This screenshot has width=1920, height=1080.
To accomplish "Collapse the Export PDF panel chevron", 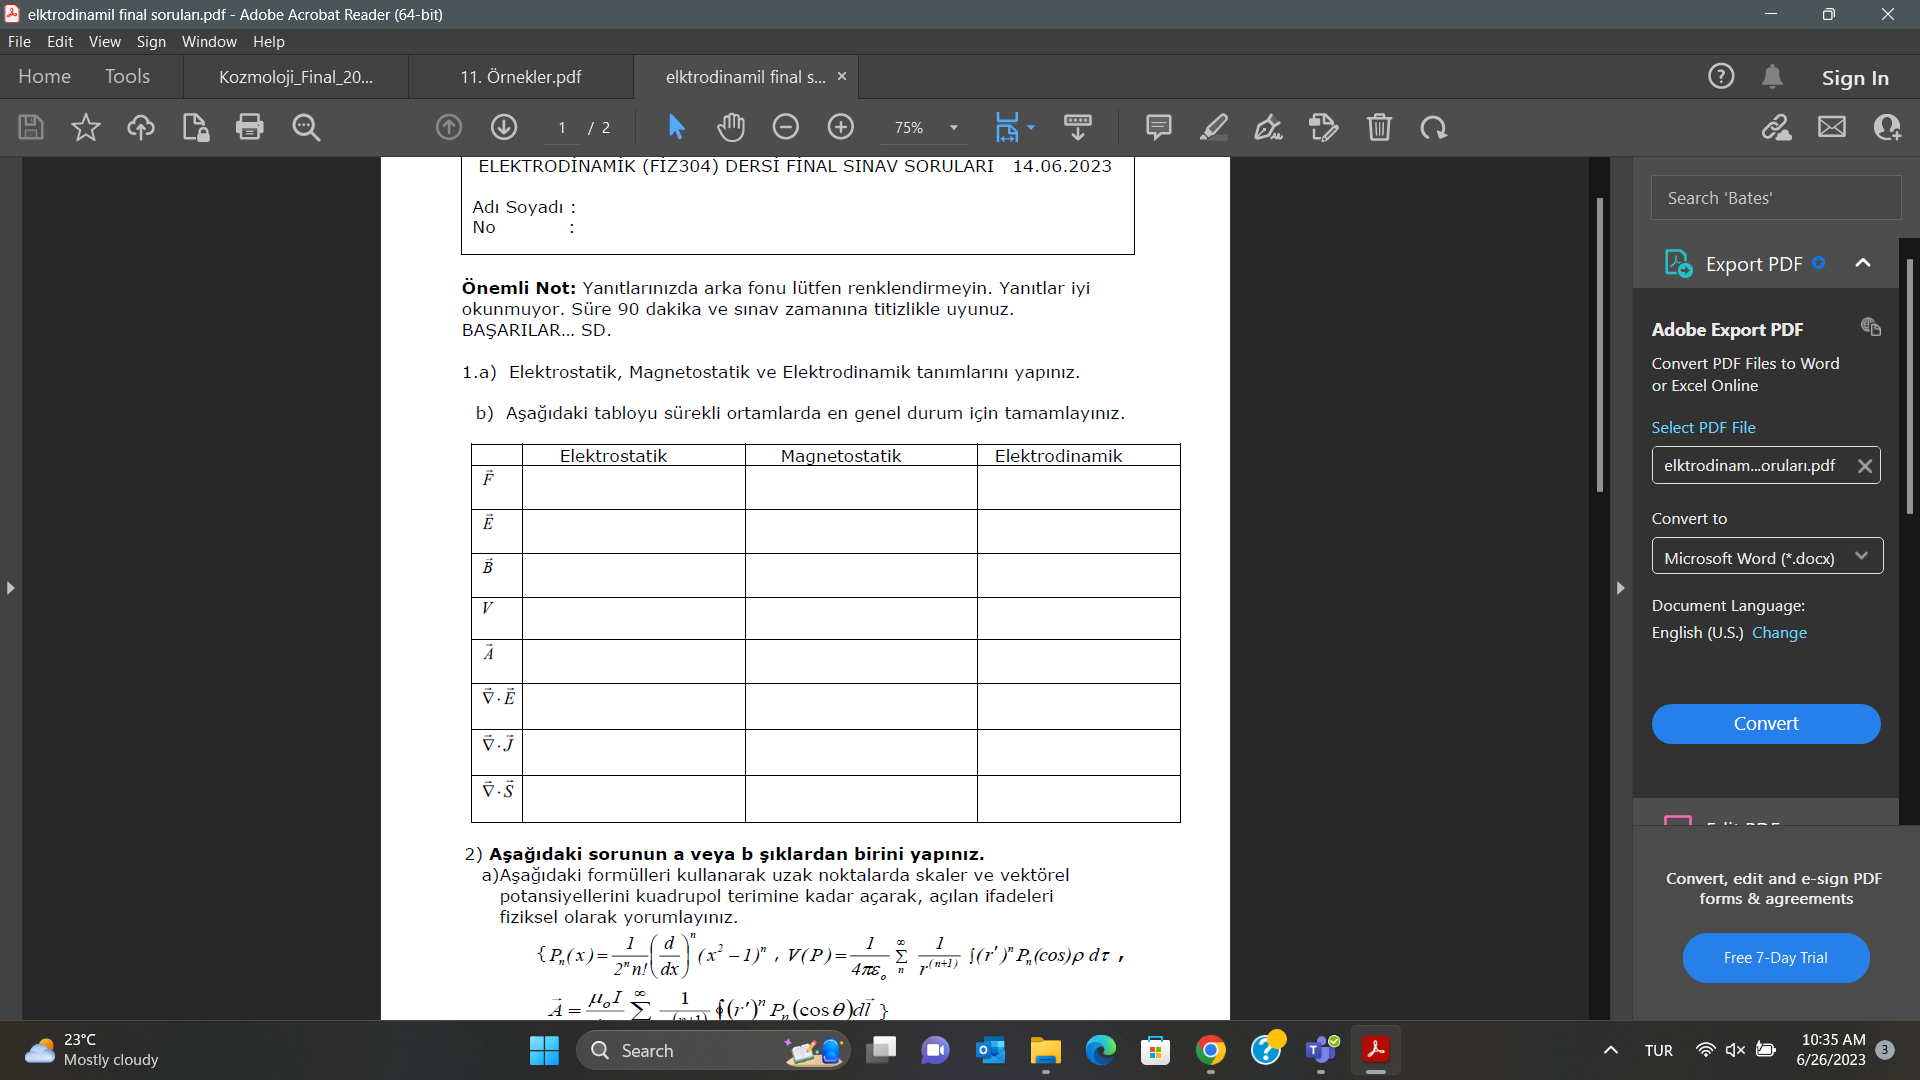I will tap(1862, 263).
